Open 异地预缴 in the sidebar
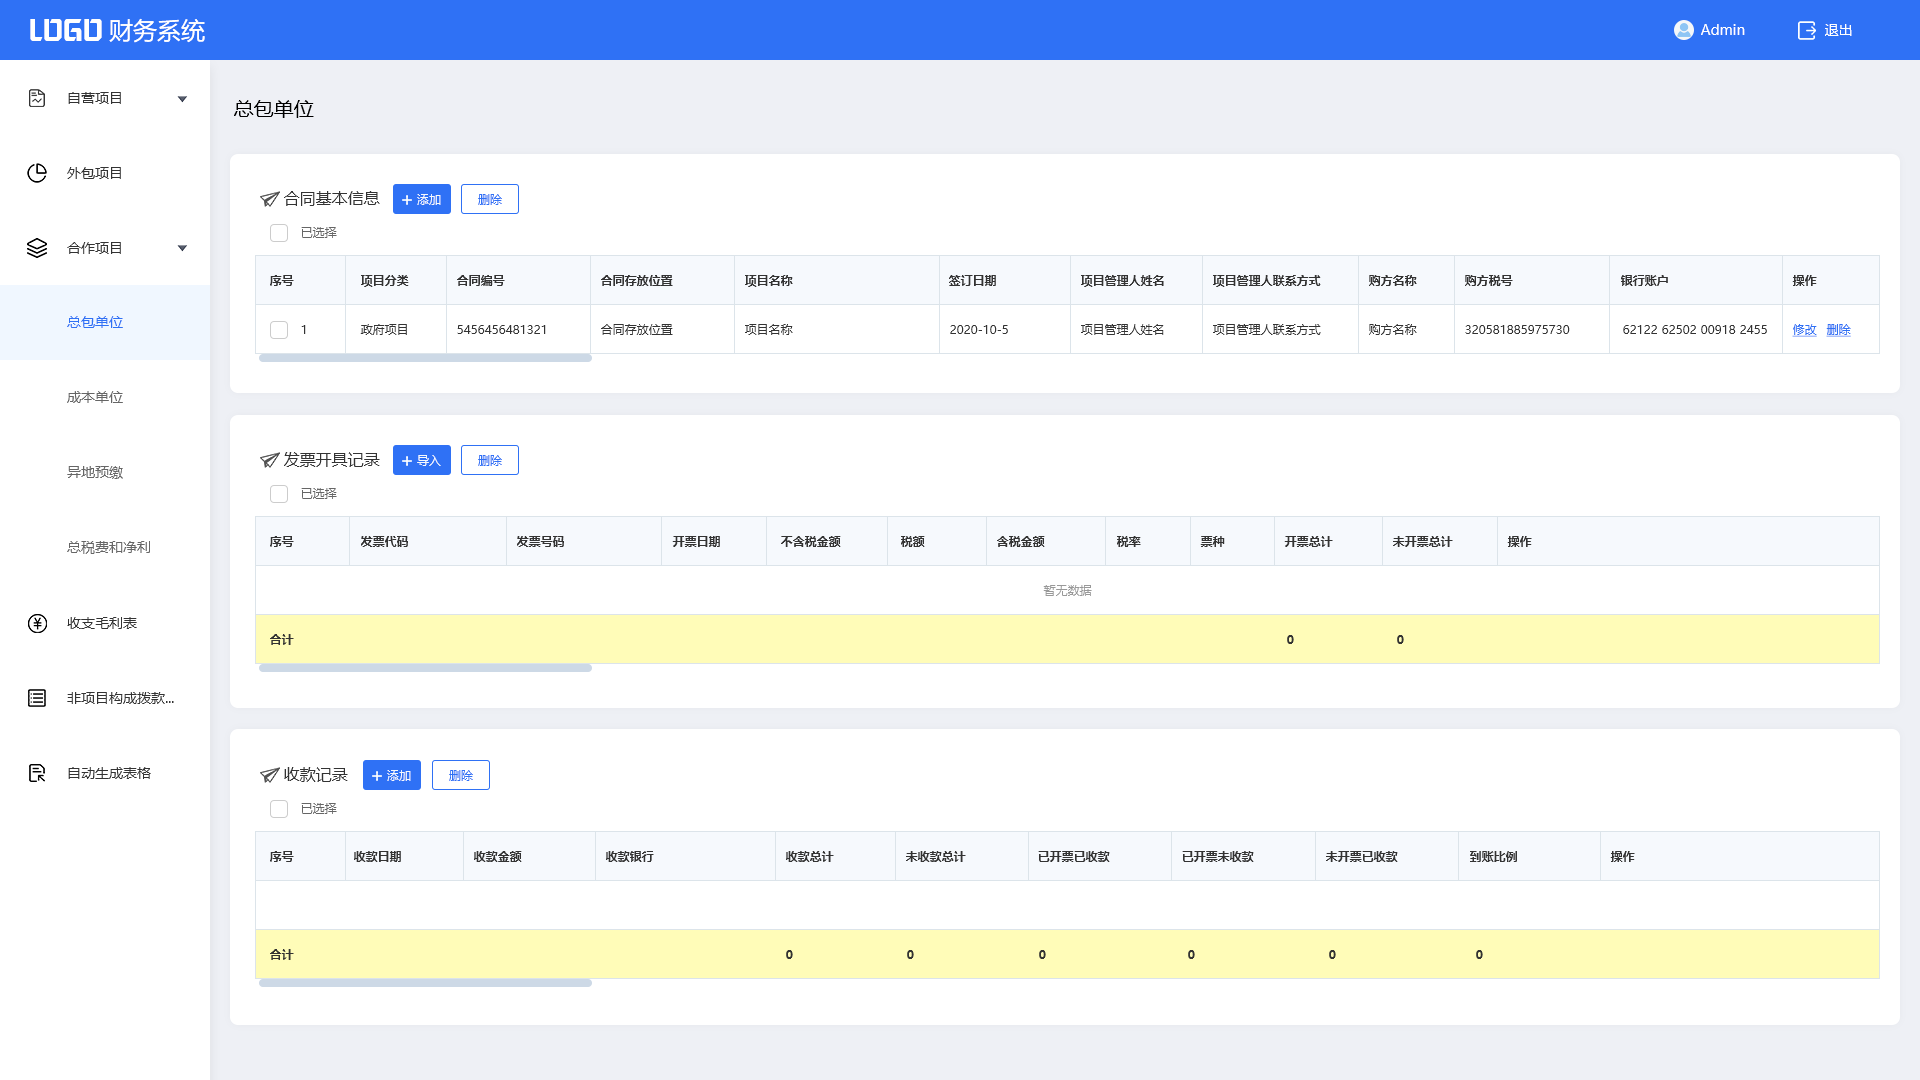Image resolution: width=1920 pixels, height=1080 pixels. [x=95, y=473]
